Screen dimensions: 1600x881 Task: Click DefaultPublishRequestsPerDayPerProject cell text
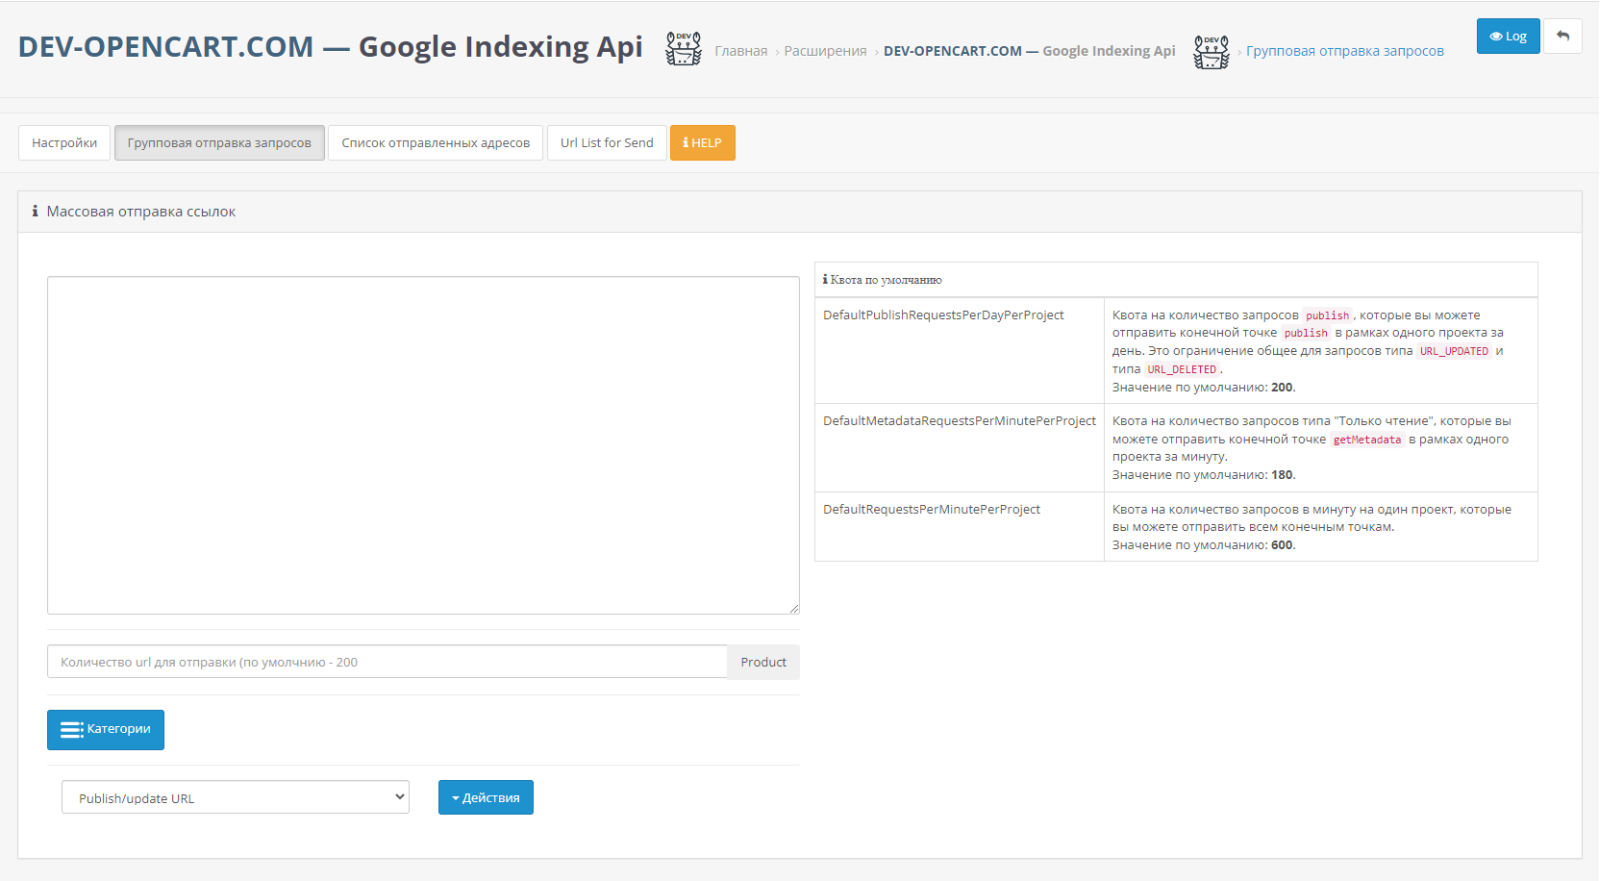(x=943, y=315)
